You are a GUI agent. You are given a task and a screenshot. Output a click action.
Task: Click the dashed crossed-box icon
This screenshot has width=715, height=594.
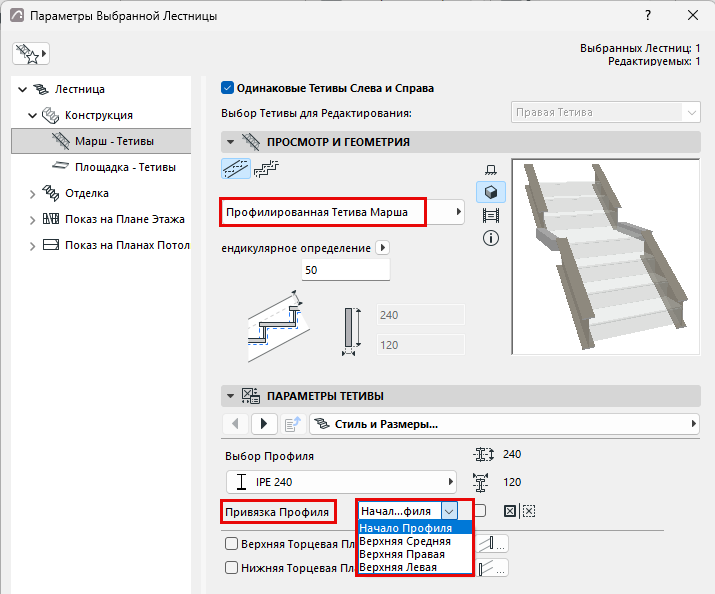tap(529, 511)
